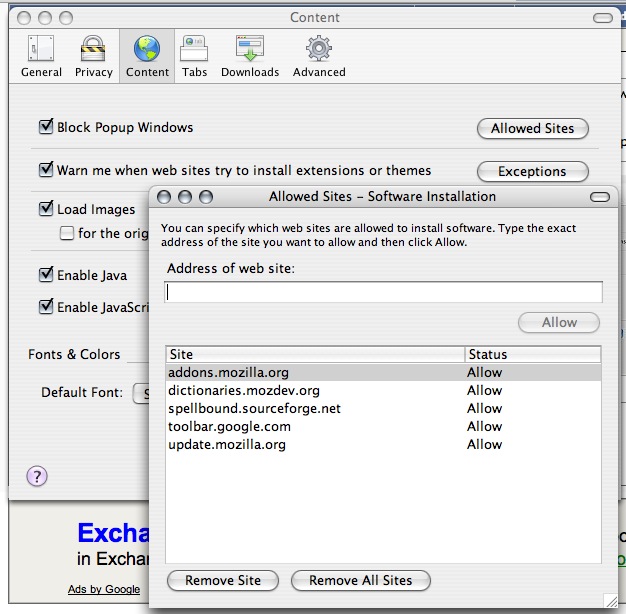626x614 pixels.
Task: Select the Content globe icon
Action: [147, 49]
